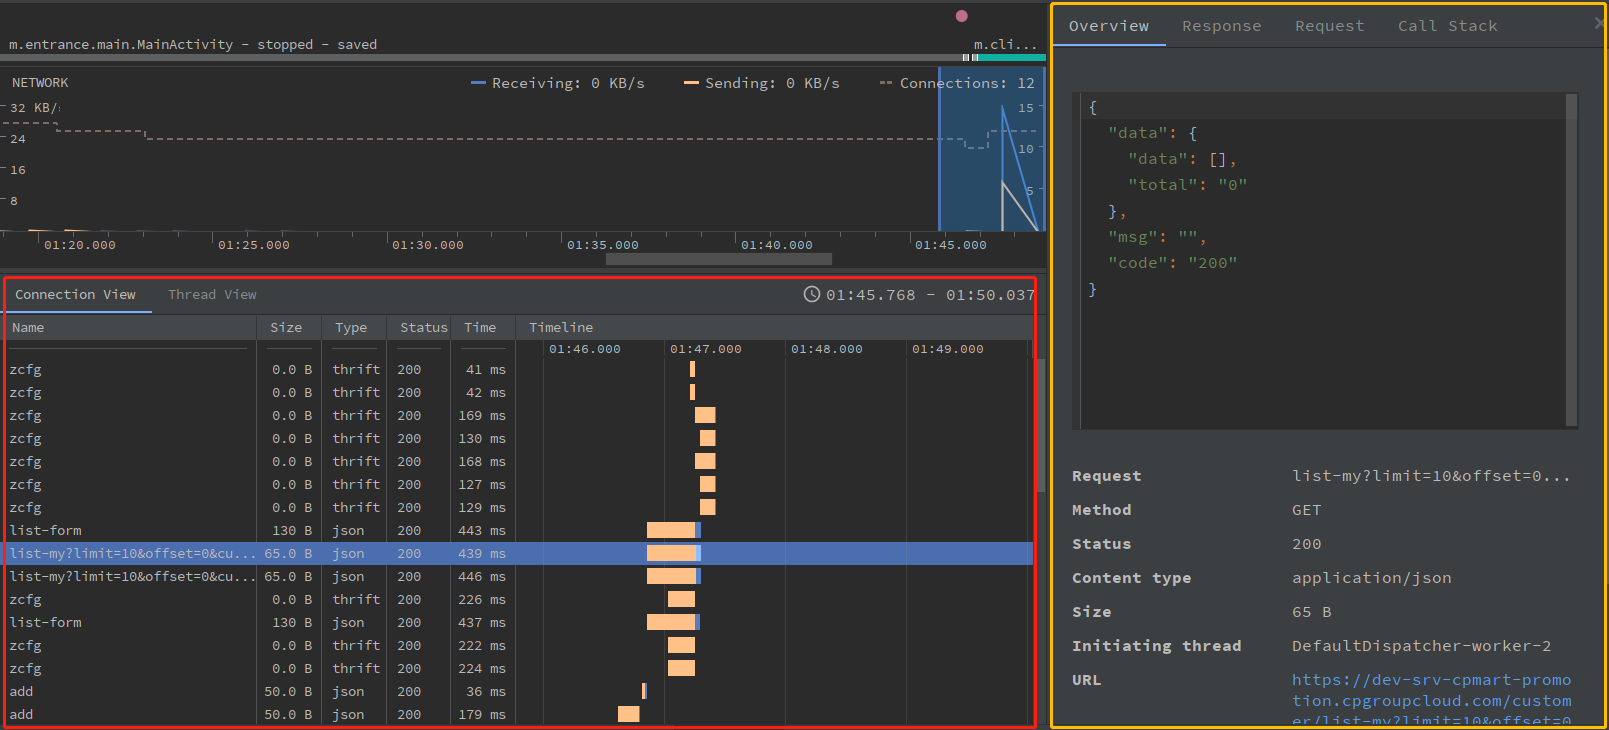Select the add row with 36 ms

click(518, 691)
